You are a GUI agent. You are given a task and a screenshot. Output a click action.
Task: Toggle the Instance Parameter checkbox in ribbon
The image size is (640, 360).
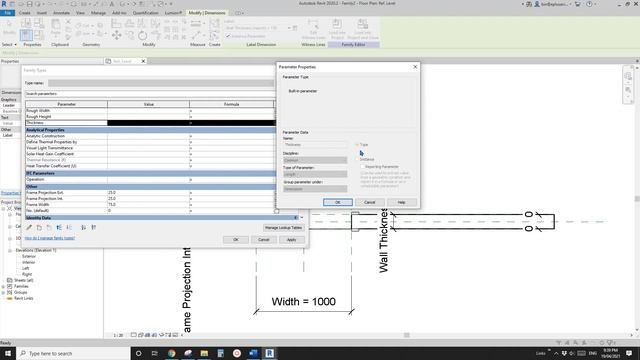[228, 36]
